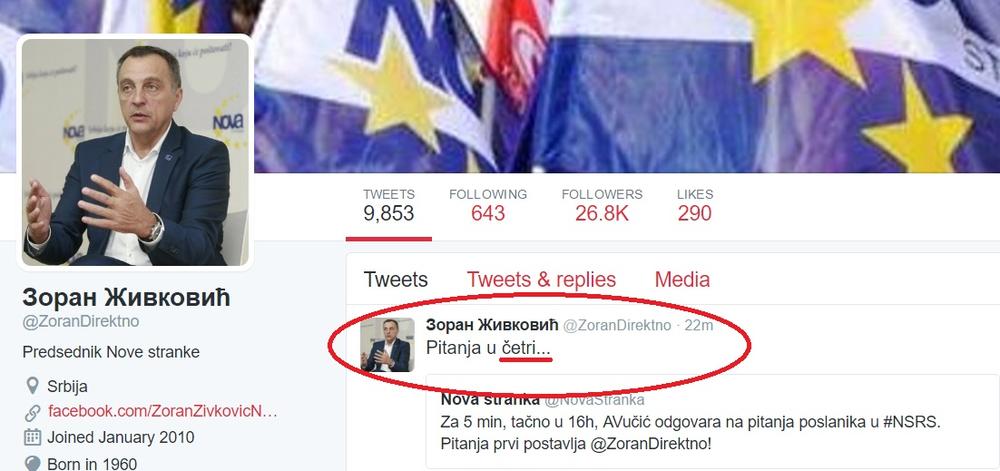
Task: Open the header banner image
Action: [x=627, y=86]
